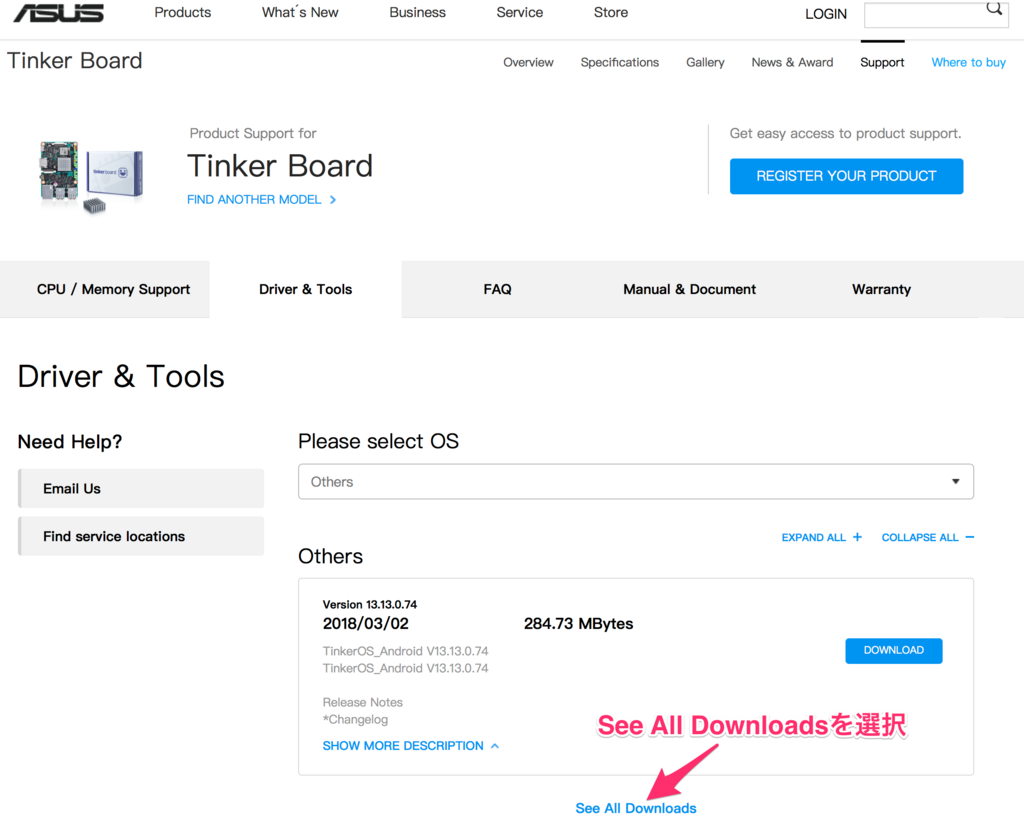This screenshot has height=819, width=1024.
Task: Click the Tinker Board product thumbnail
Action: click(x=91, y=176)
